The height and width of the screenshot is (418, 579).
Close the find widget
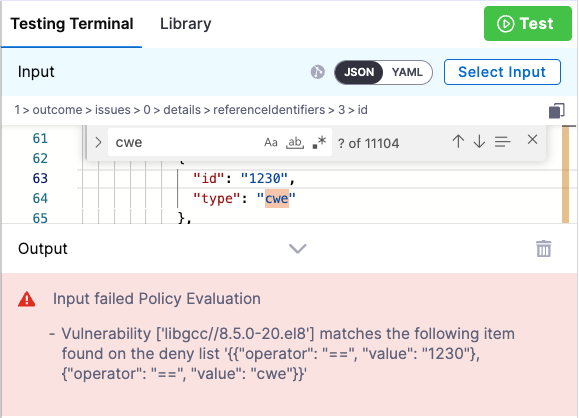click(532, 140)
